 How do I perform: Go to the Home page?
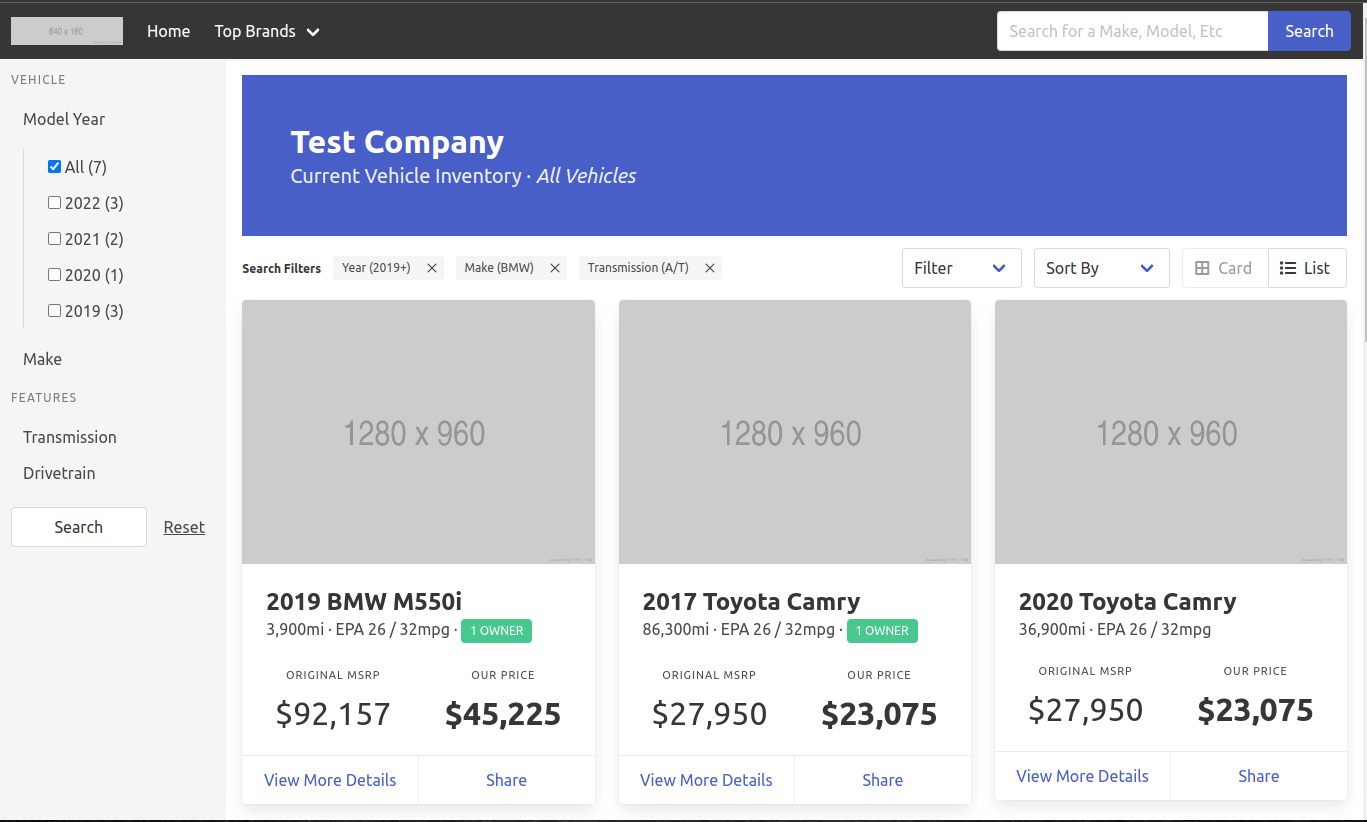tap(168, 31)
